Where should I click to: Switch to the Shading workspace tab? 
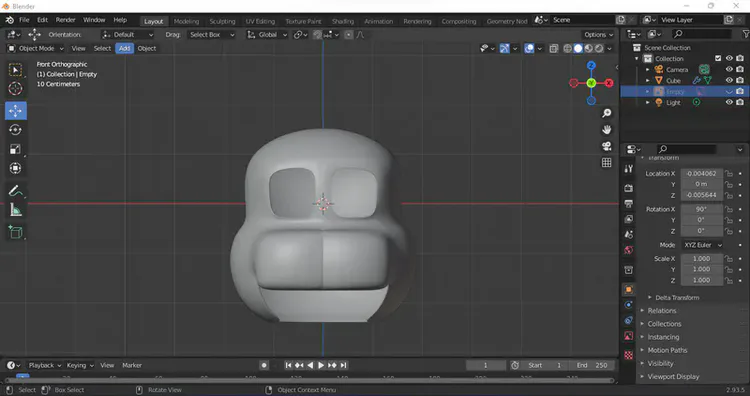coord(343,21)
